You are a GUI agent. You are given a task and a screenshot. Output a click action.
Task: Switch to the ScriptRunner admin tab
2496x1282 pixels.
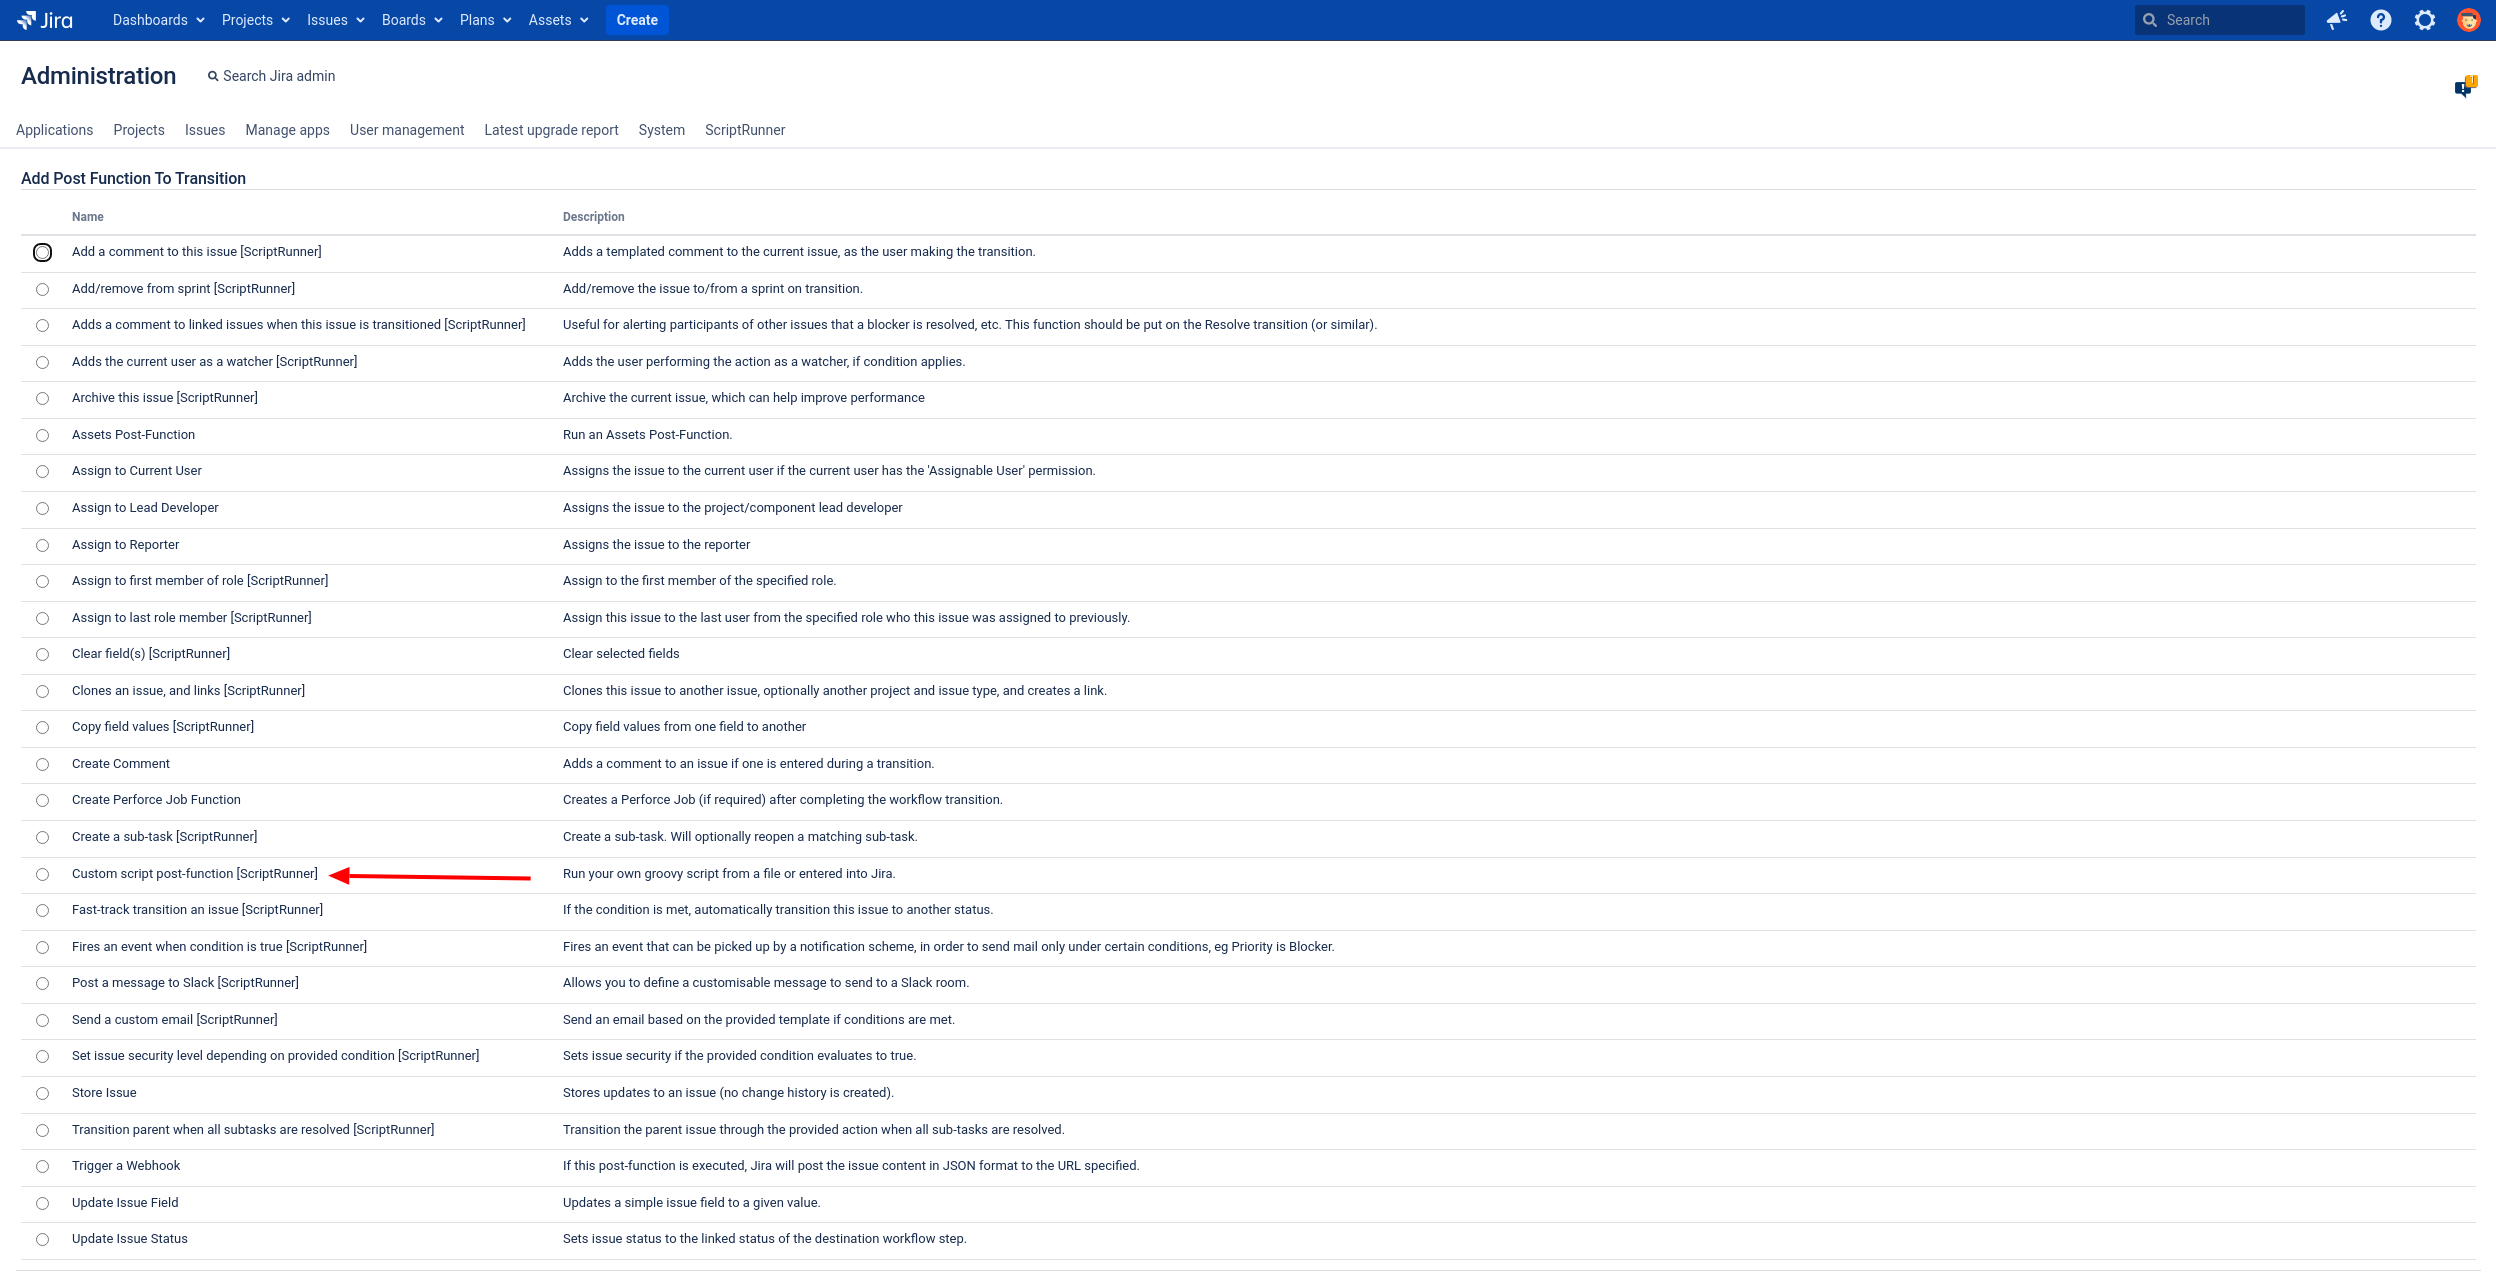pos(744,130)
